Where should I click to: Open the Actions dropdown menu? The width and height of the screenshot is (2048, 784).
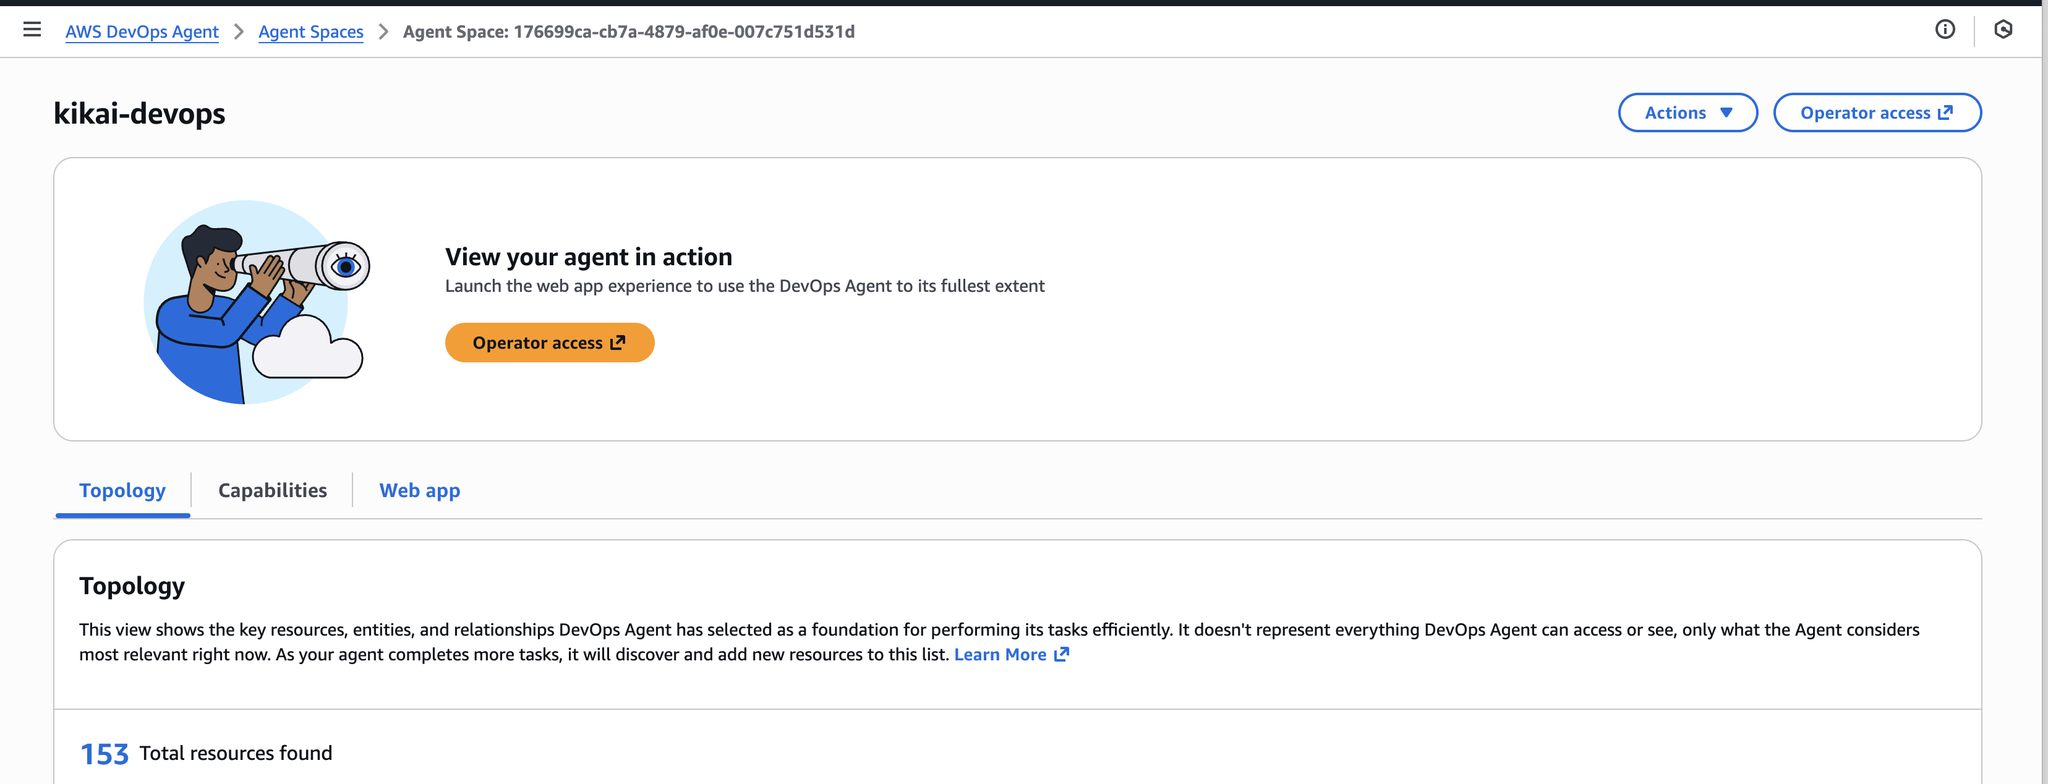[x=1687, y=113]
